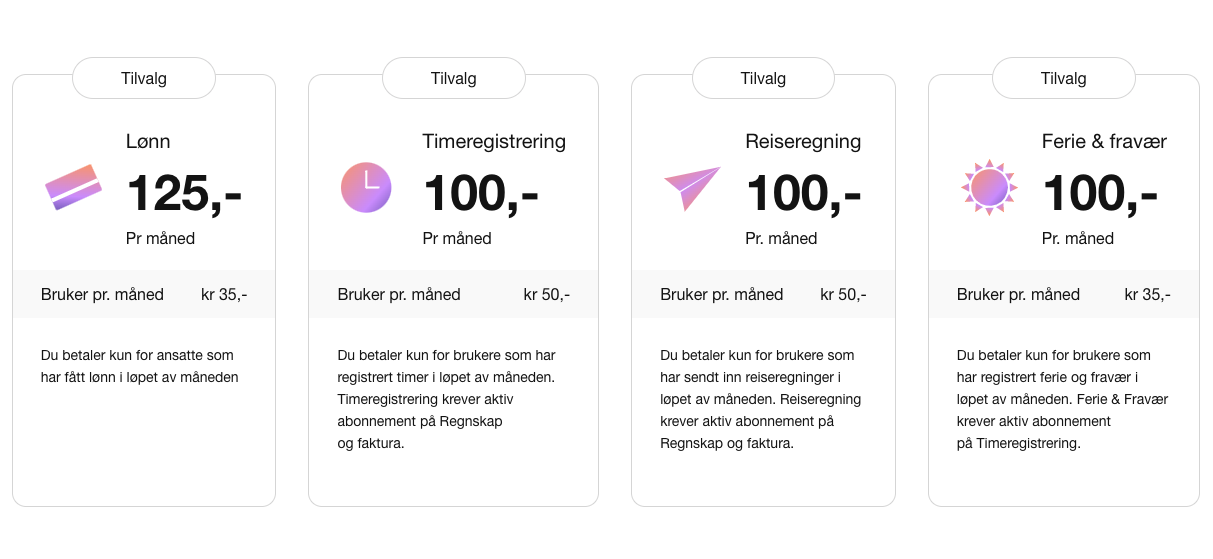Click the Ferie & fravær heading
1213x559 pixels.
pyautogui.click(x=1104, y=142)
